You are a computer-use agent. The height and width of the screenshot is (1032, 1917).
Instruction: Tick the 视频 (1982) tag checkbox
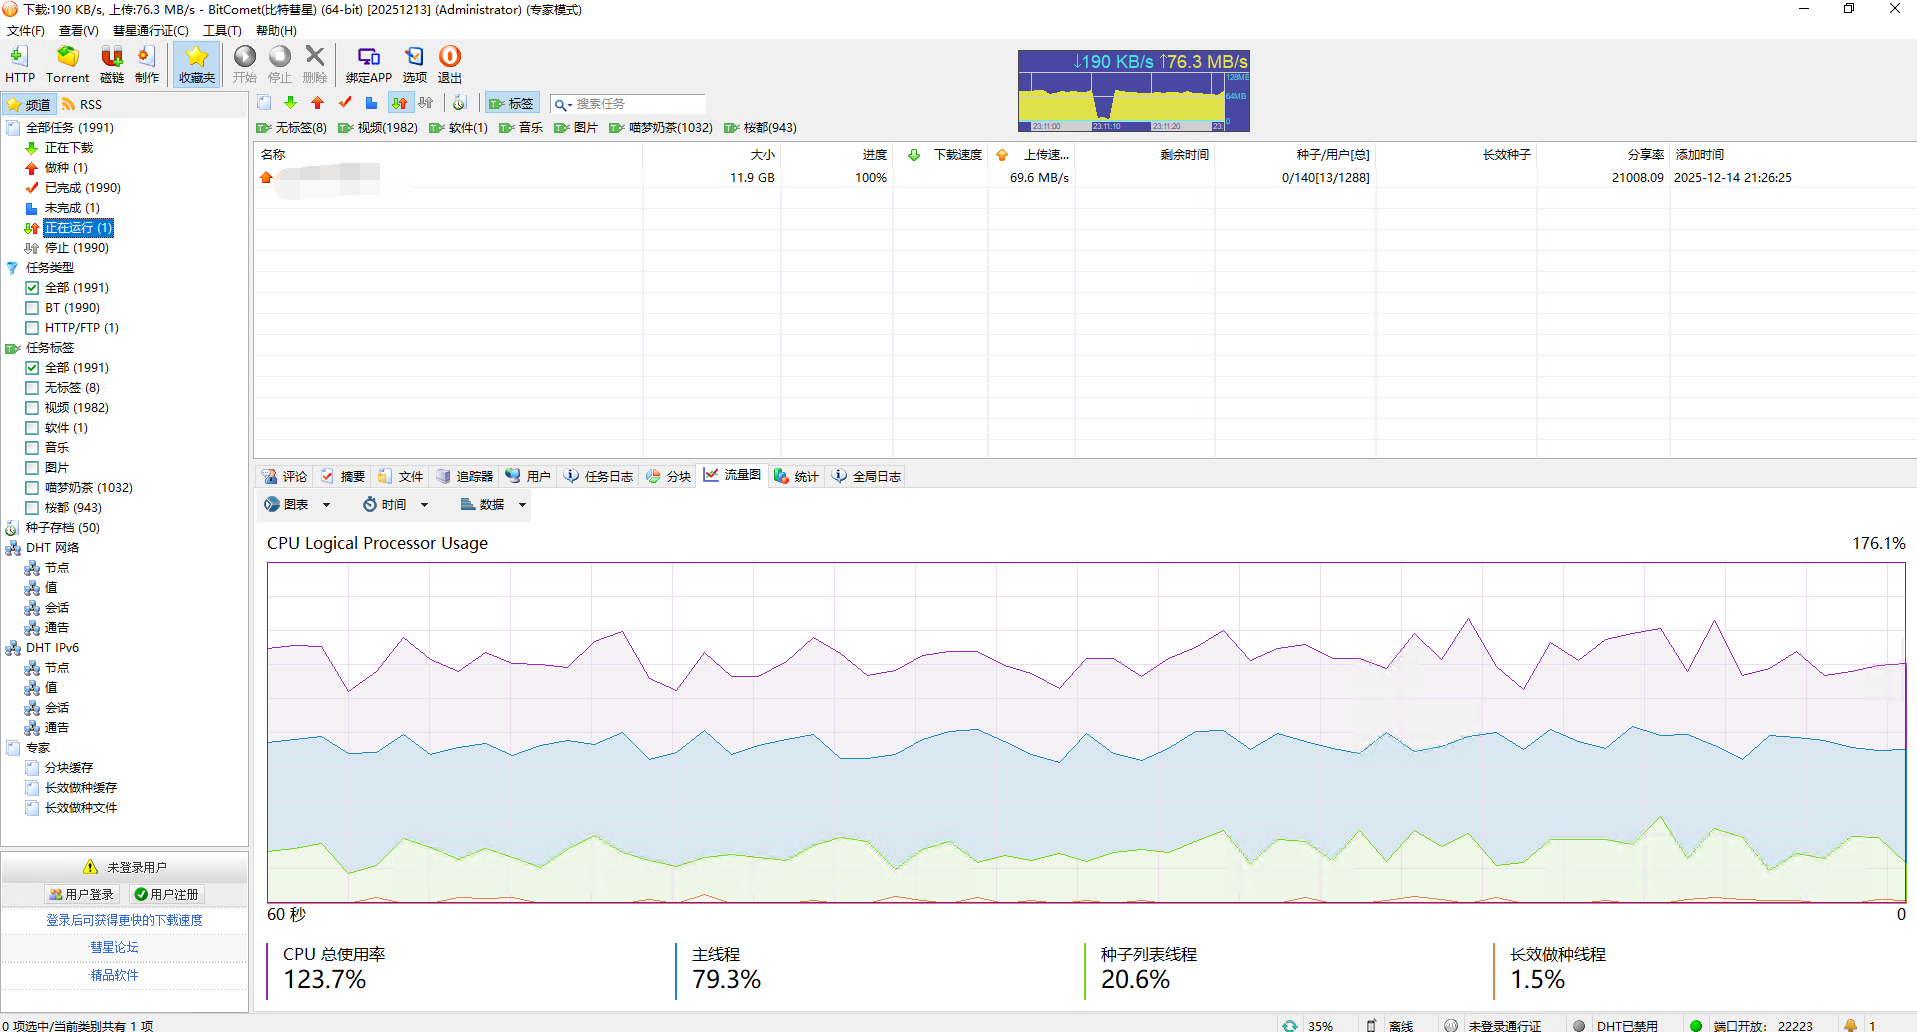pyautogui.click(x=32, y=408)
